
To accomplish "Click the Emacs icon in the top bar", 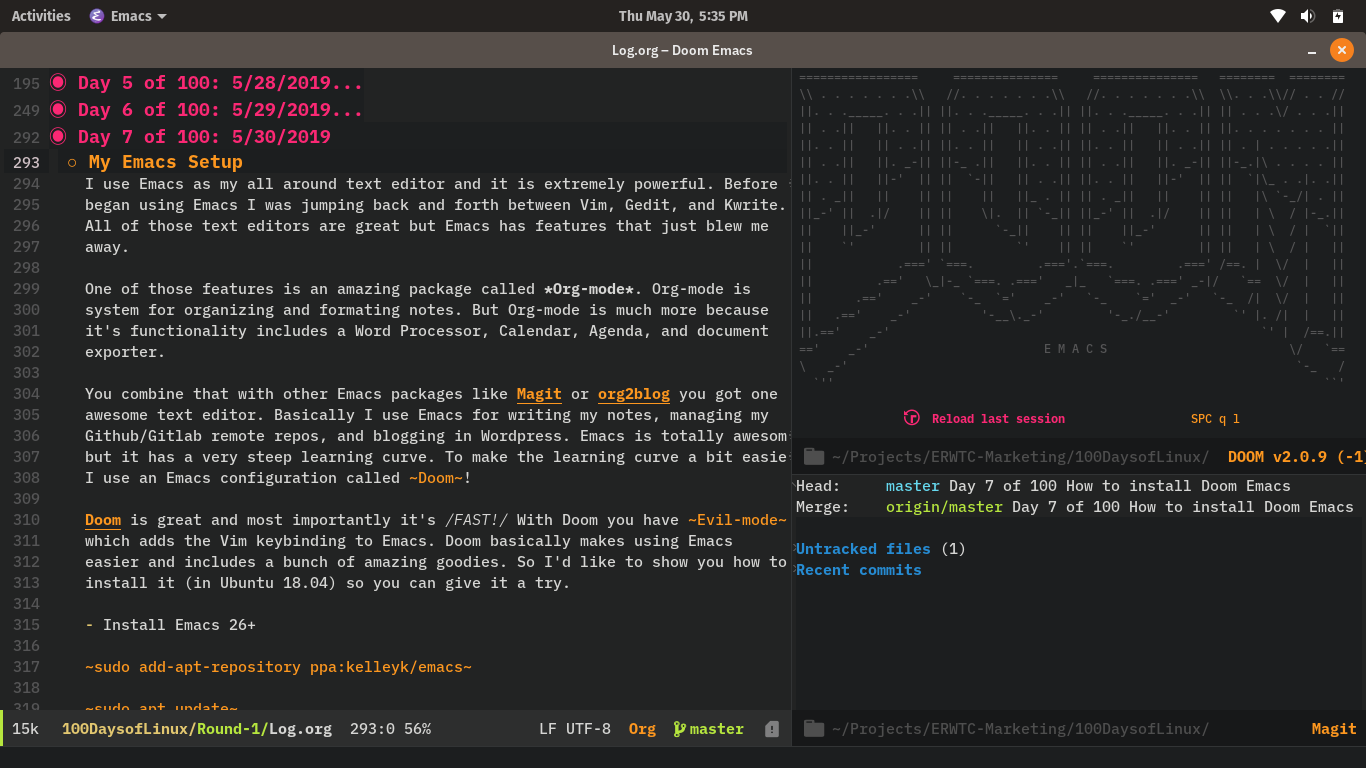I will click(x=96, y=16).
